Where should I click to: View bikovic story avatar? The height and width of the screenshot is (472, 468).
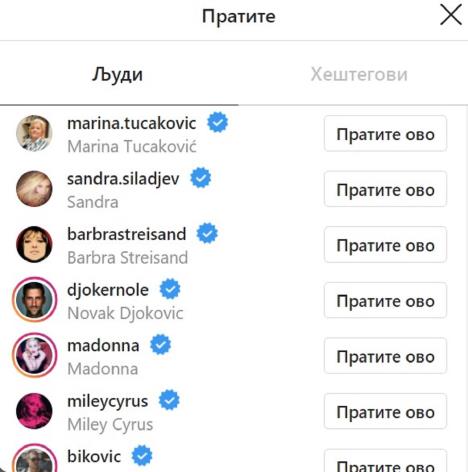tap(34, 459)
